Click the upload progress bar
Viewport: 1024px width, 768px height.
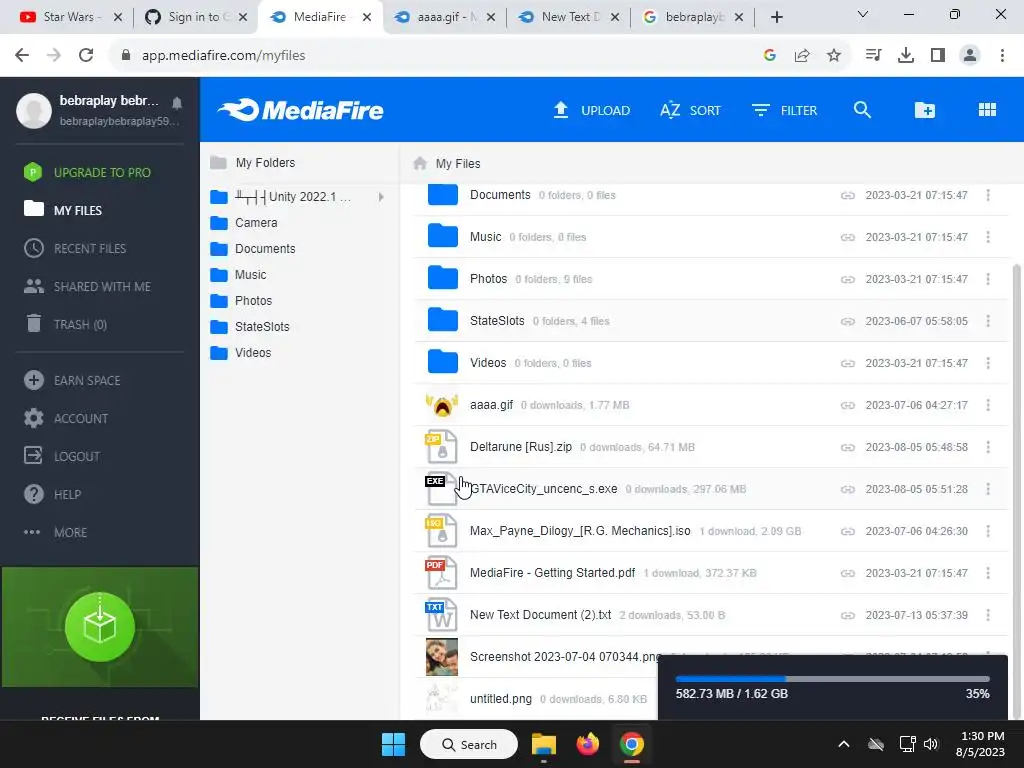click(833, 679)
